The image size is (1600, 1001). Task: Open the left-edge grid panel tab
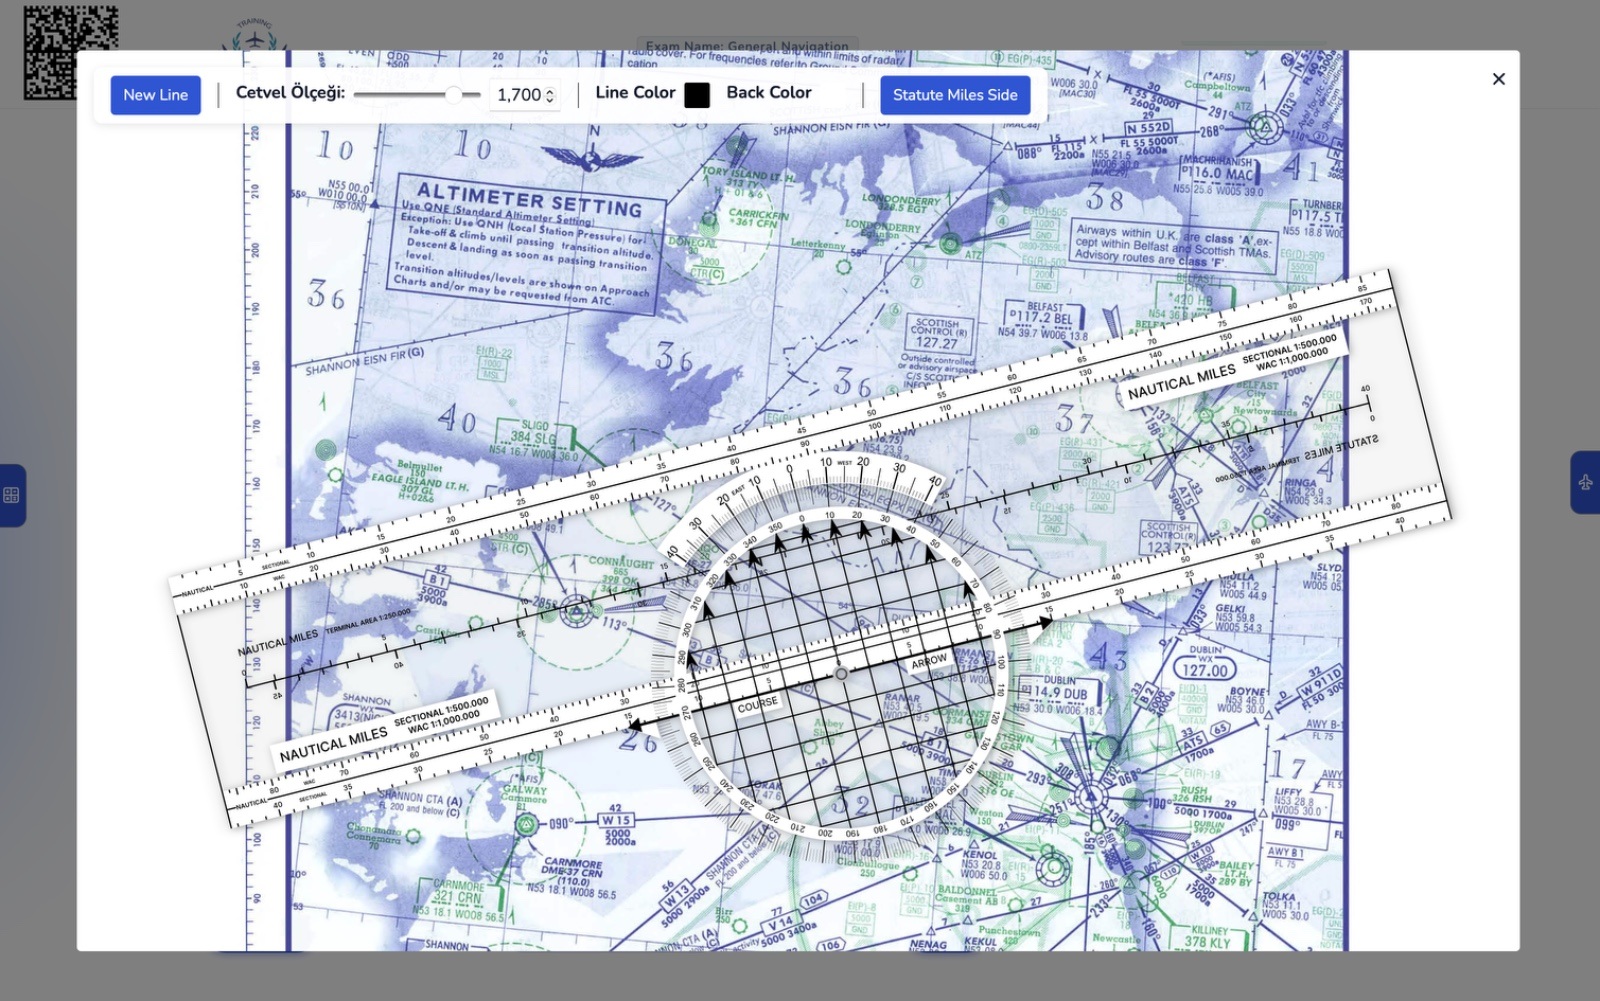[x=12, y=495]
